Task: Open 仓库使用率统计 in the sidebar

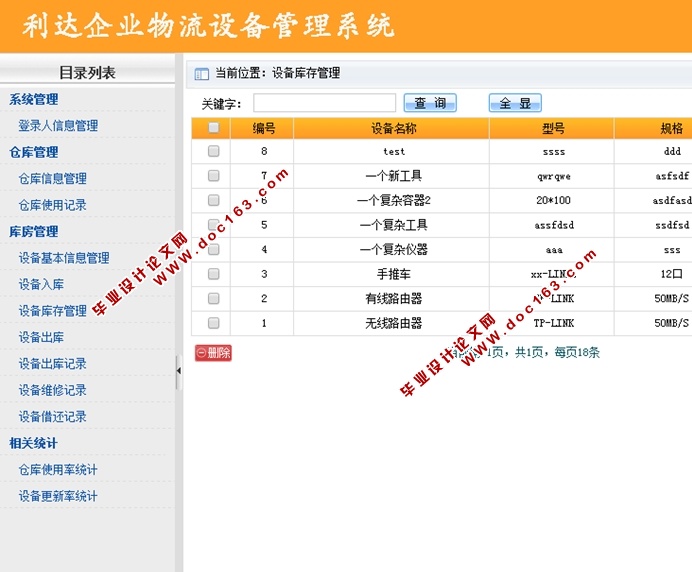Action: click(x=58, y=470)
